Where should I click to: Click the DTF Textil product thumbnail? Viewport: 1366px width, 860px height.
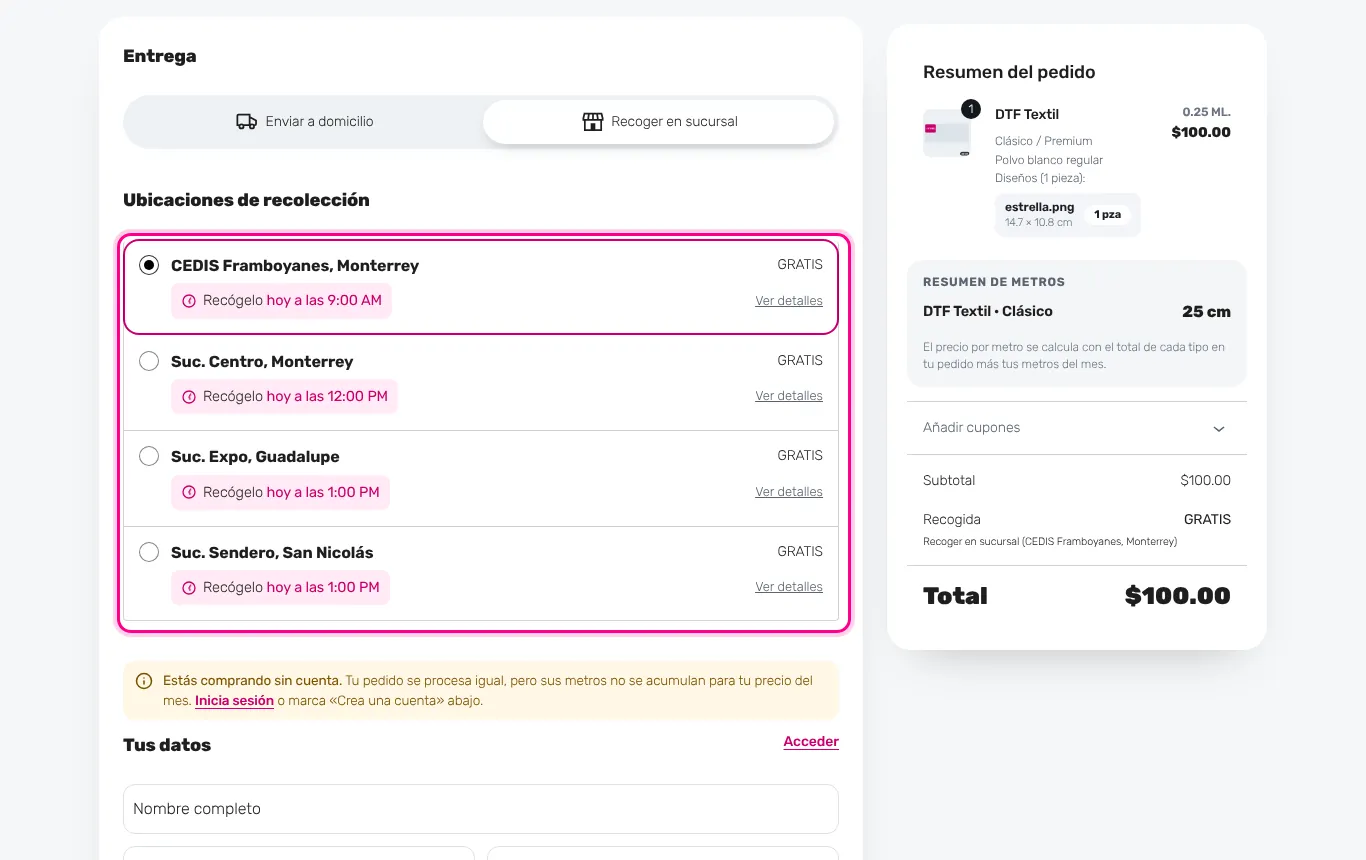point(947,133)
